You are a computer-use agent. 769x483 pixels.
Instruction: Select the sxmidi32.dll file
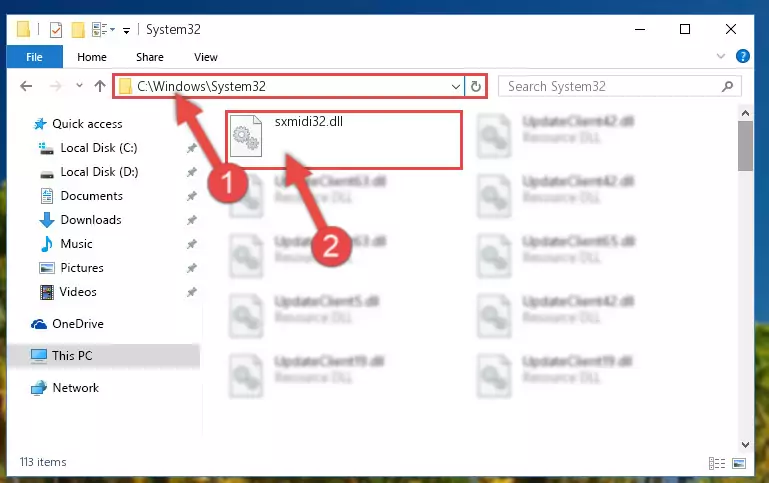click(x=343, y=140)
